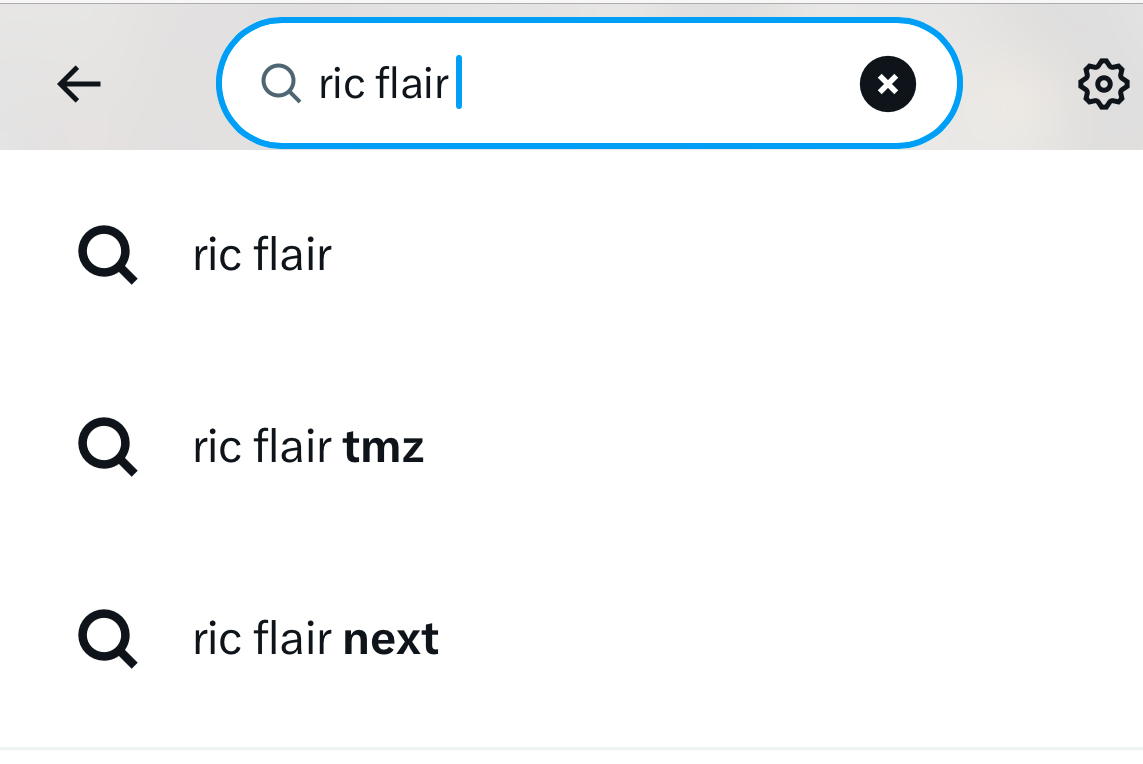
Task: Click magnifier icon next to "ric flair tmz"
Action: [x=107, y=447]
